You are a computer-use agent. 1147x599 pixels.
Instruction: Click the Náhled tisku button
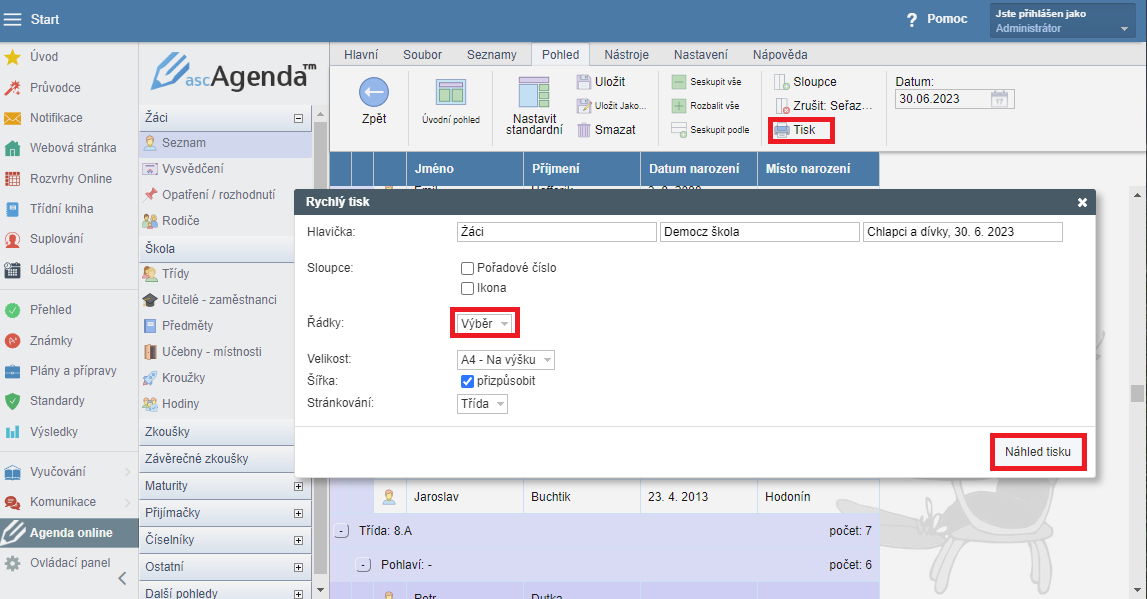tap(1037, 452)
